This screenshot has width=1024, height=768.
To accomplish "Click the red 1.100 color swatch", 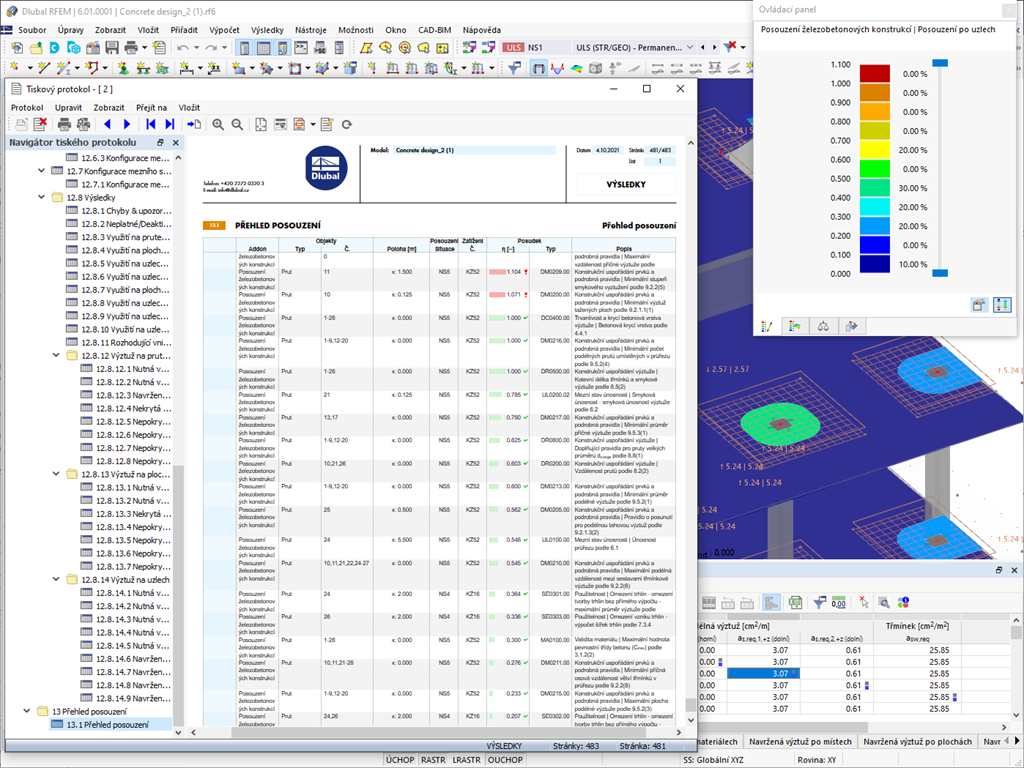I will 874,73.
